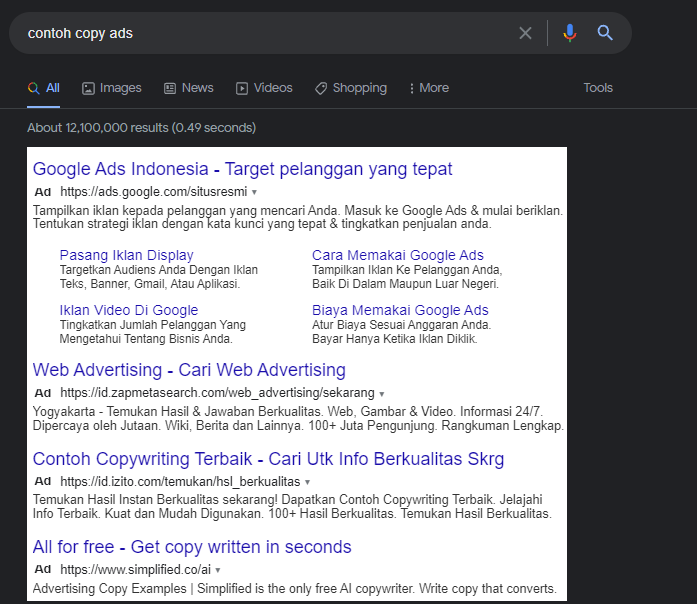Open the Google Ads Indonesia ad headline

[242, 169]
